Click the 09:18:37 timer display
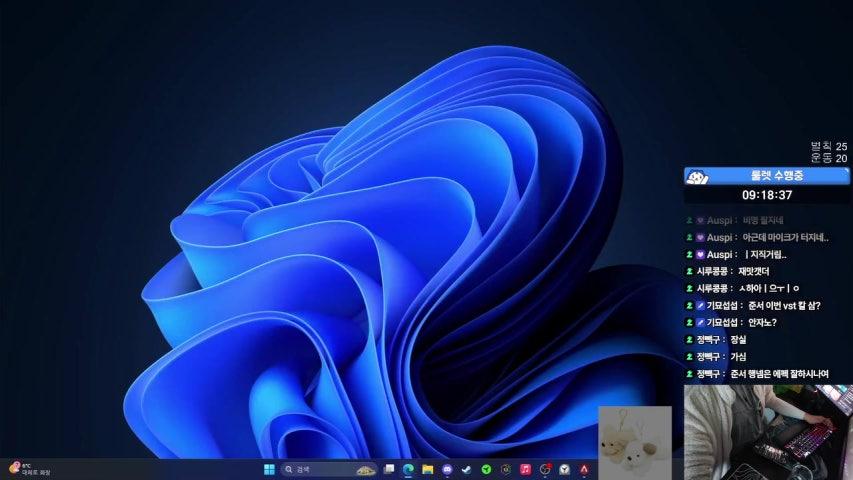The width and height of the screenshot is (853, 480). click(x=767, y=195)
